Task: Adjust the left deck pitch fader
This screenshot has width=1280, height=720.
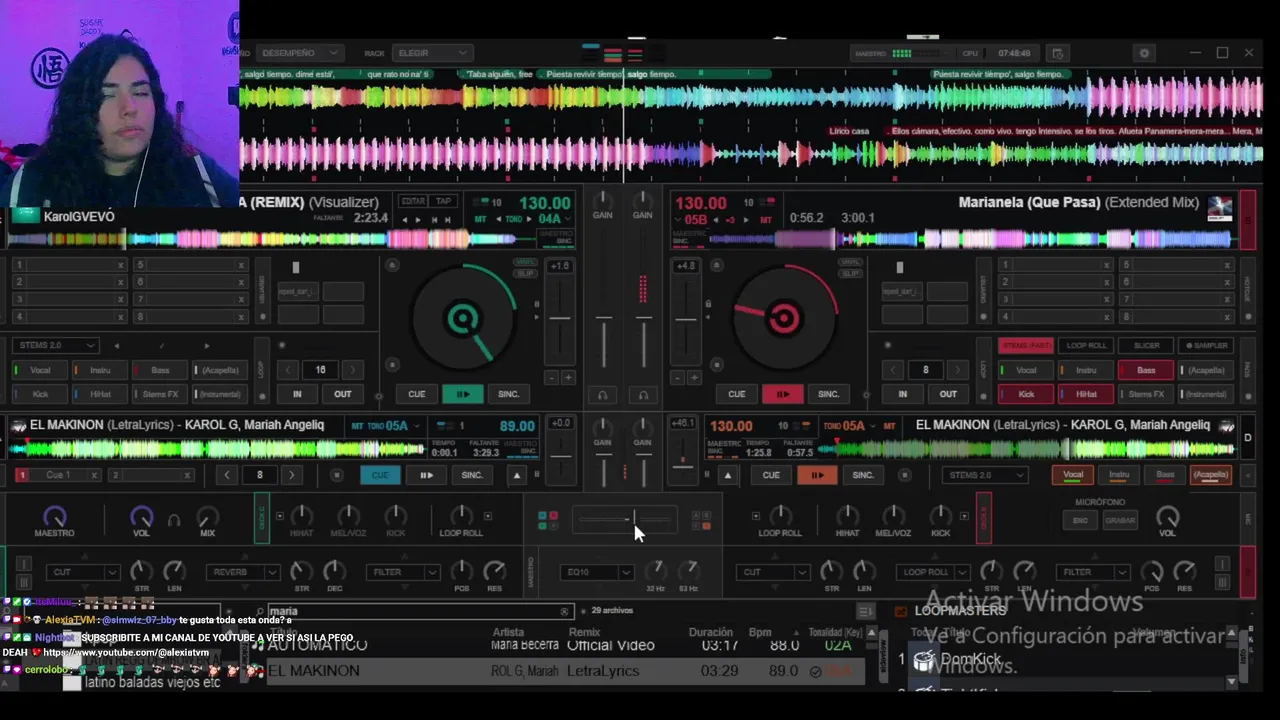Action: click(x=560, y=320)
